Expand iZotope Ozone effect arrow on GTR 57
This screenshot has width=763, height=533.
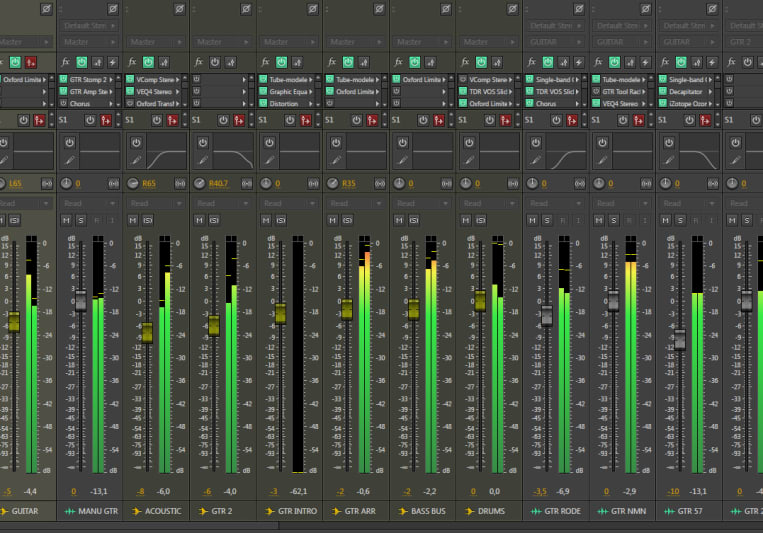coord(710,103)
